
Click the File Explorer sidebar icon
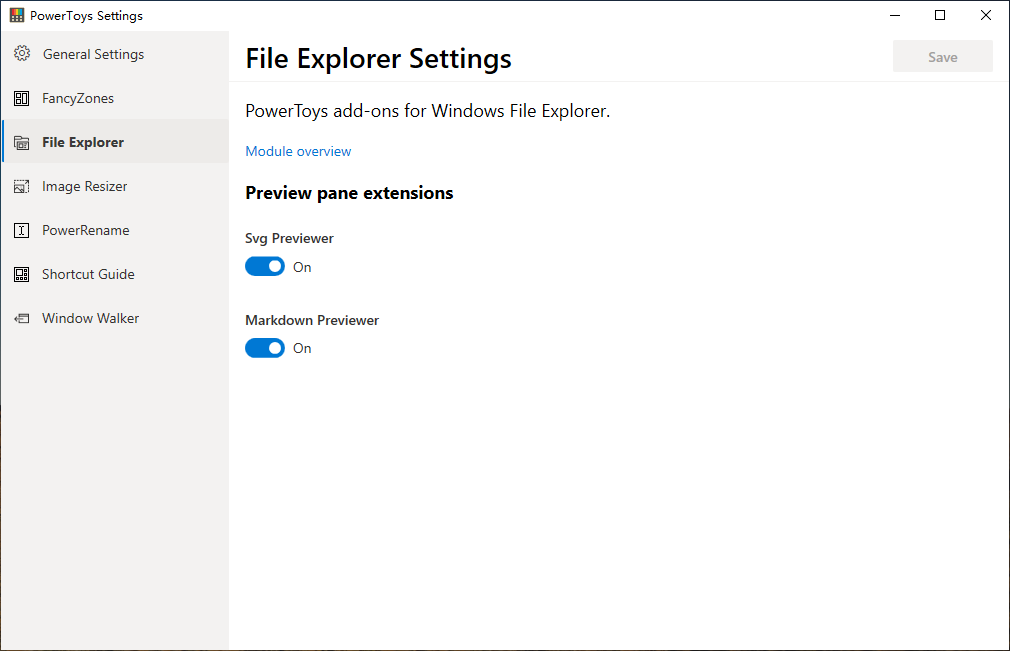(21, 143)
